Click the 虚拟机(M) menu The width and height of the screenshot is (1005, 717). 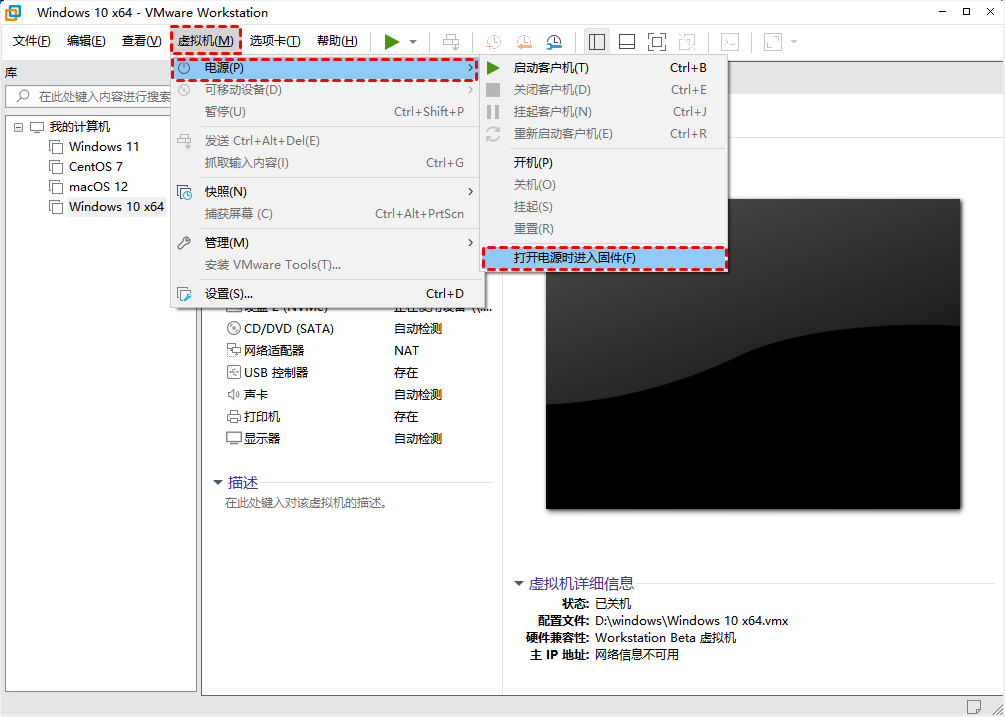point(206,41)
